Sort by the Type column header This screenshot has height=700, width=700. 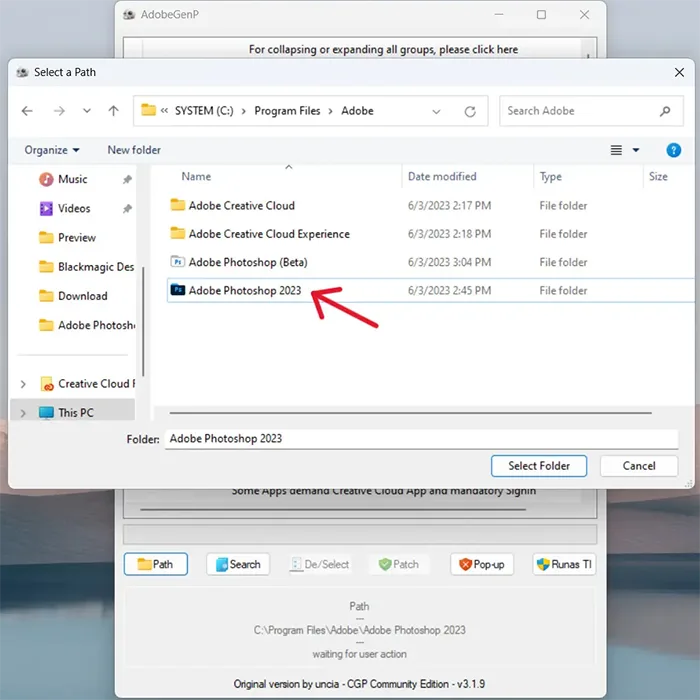coord(550,177)
